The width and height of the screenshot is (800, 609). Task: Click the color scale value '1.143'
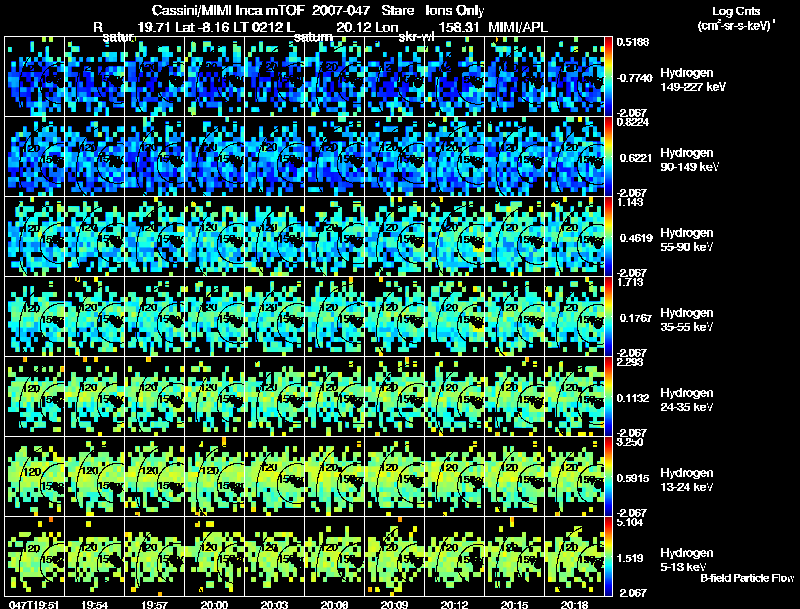click(x=630, y=202)
